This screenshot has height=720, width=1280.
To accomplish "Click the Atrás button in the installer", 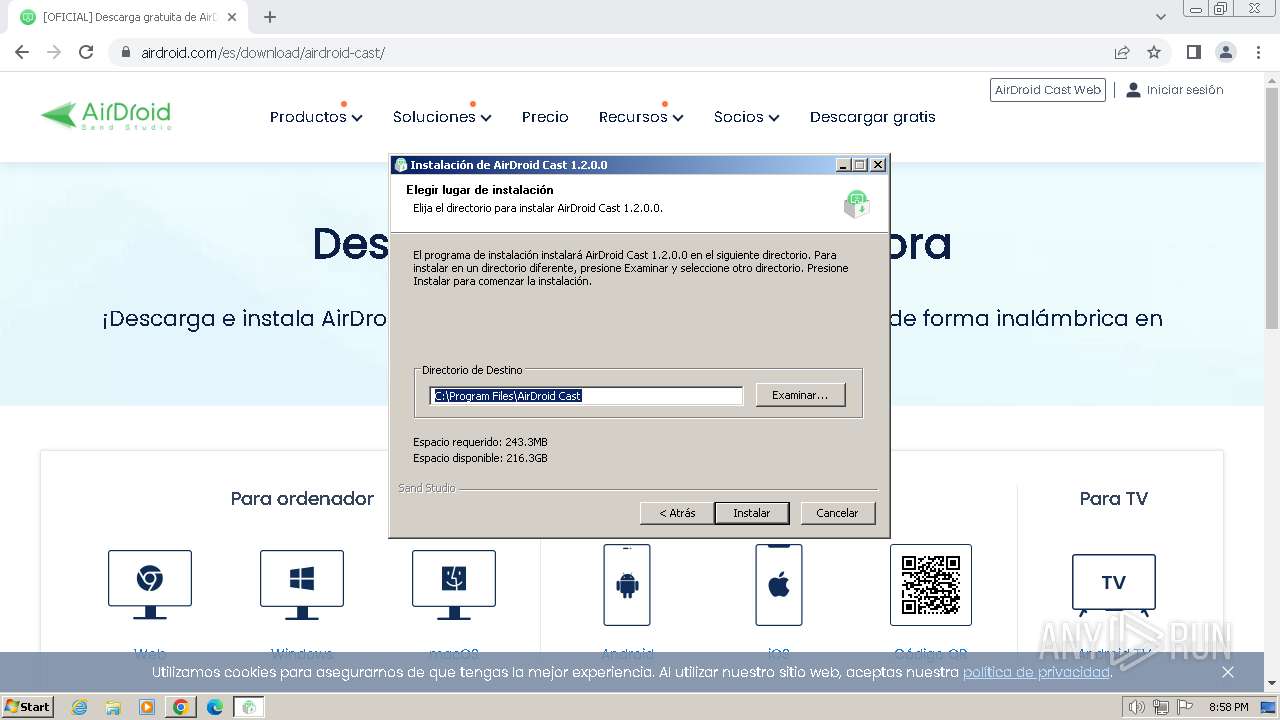I will (x=677, y=513).
